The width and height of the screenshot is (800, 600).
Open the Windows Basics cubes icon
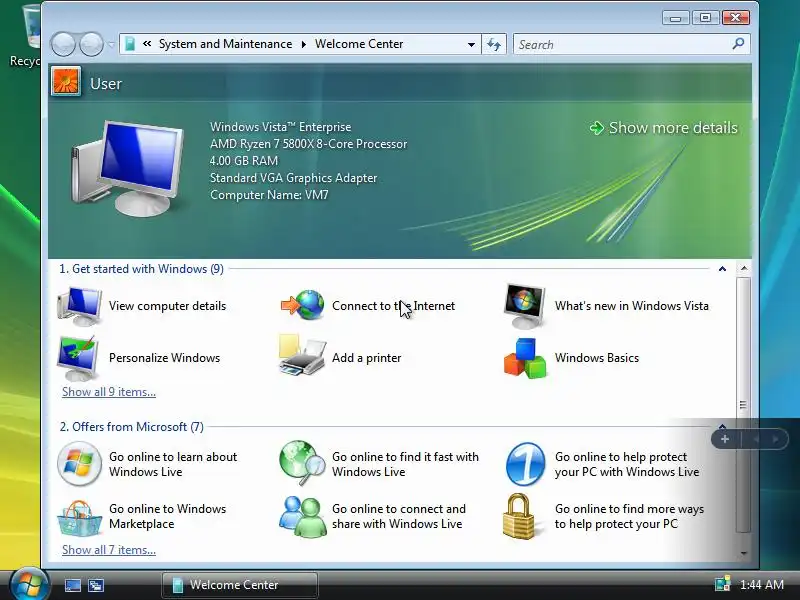click(x=525, y=358)
